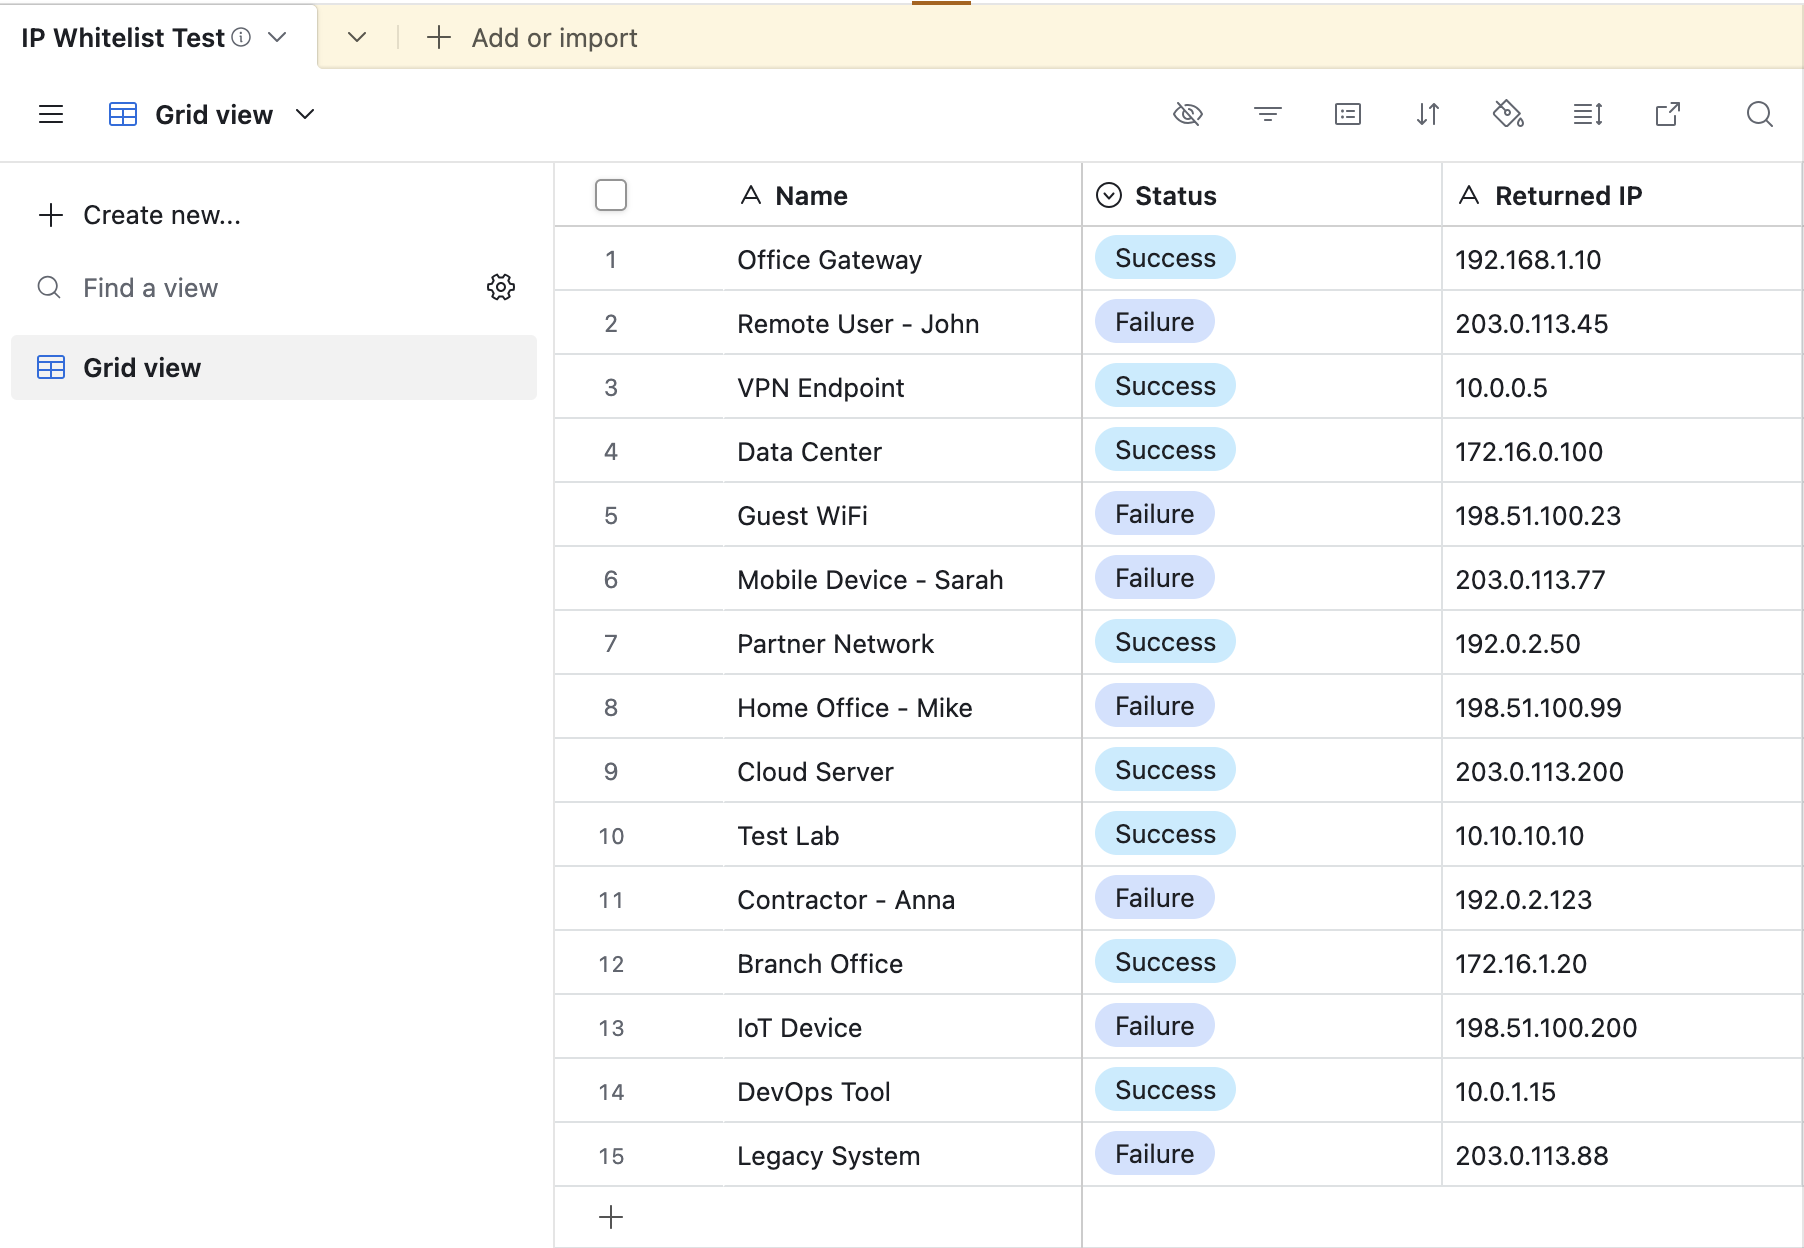The height and width of the screenshot is (1248, 1804).
Task: Open the share view icon
Action: (x=1667, y=114)
